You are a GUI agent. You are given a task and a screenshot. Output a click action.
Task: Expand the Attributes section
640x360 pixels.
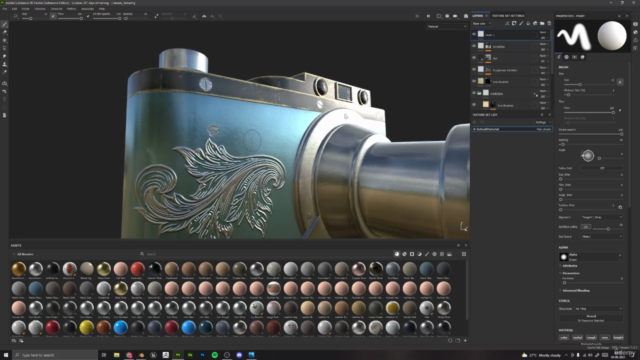point(569,266)
